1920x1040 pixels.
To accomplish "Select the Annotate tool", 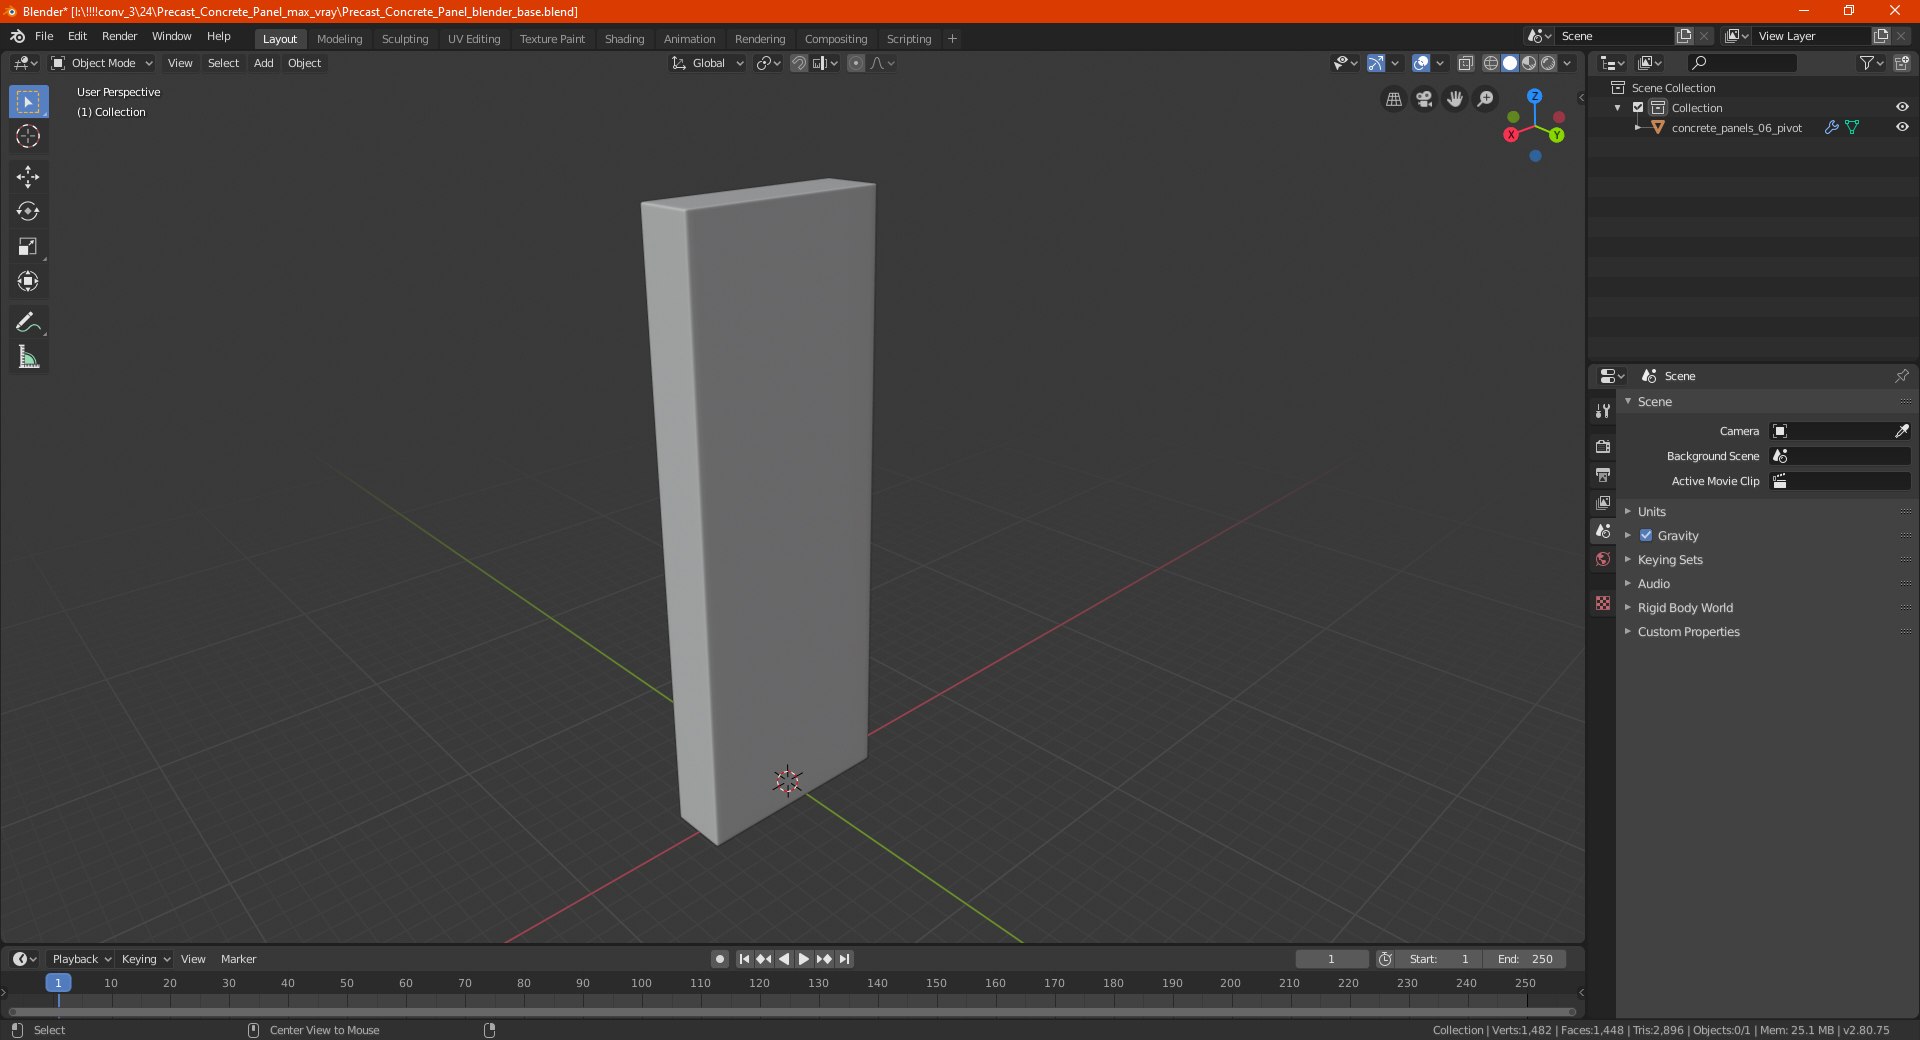I will coord(28,322).
